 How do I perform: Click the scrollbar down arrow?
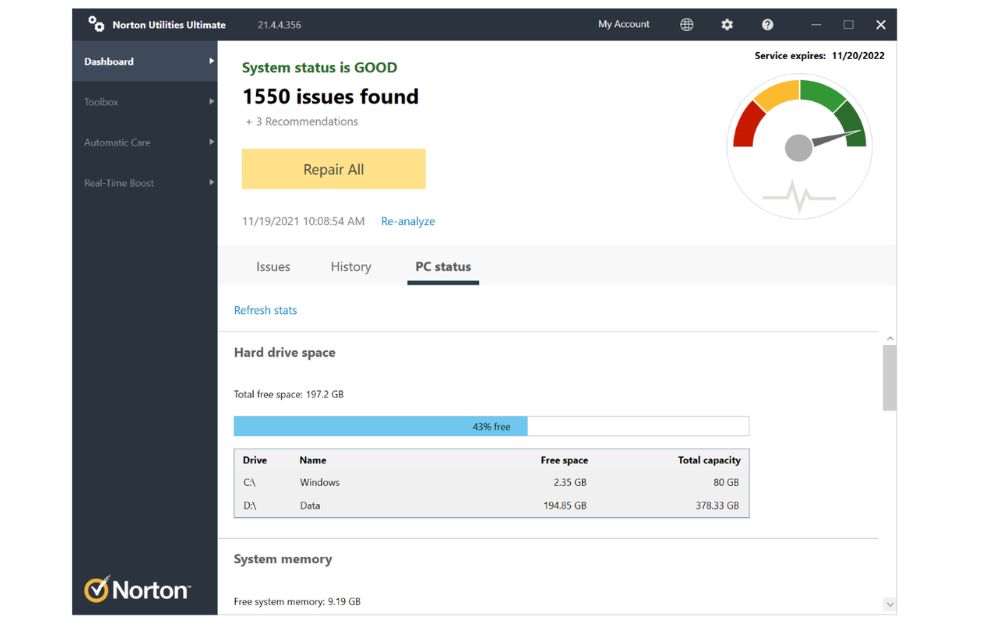[890, 603]
